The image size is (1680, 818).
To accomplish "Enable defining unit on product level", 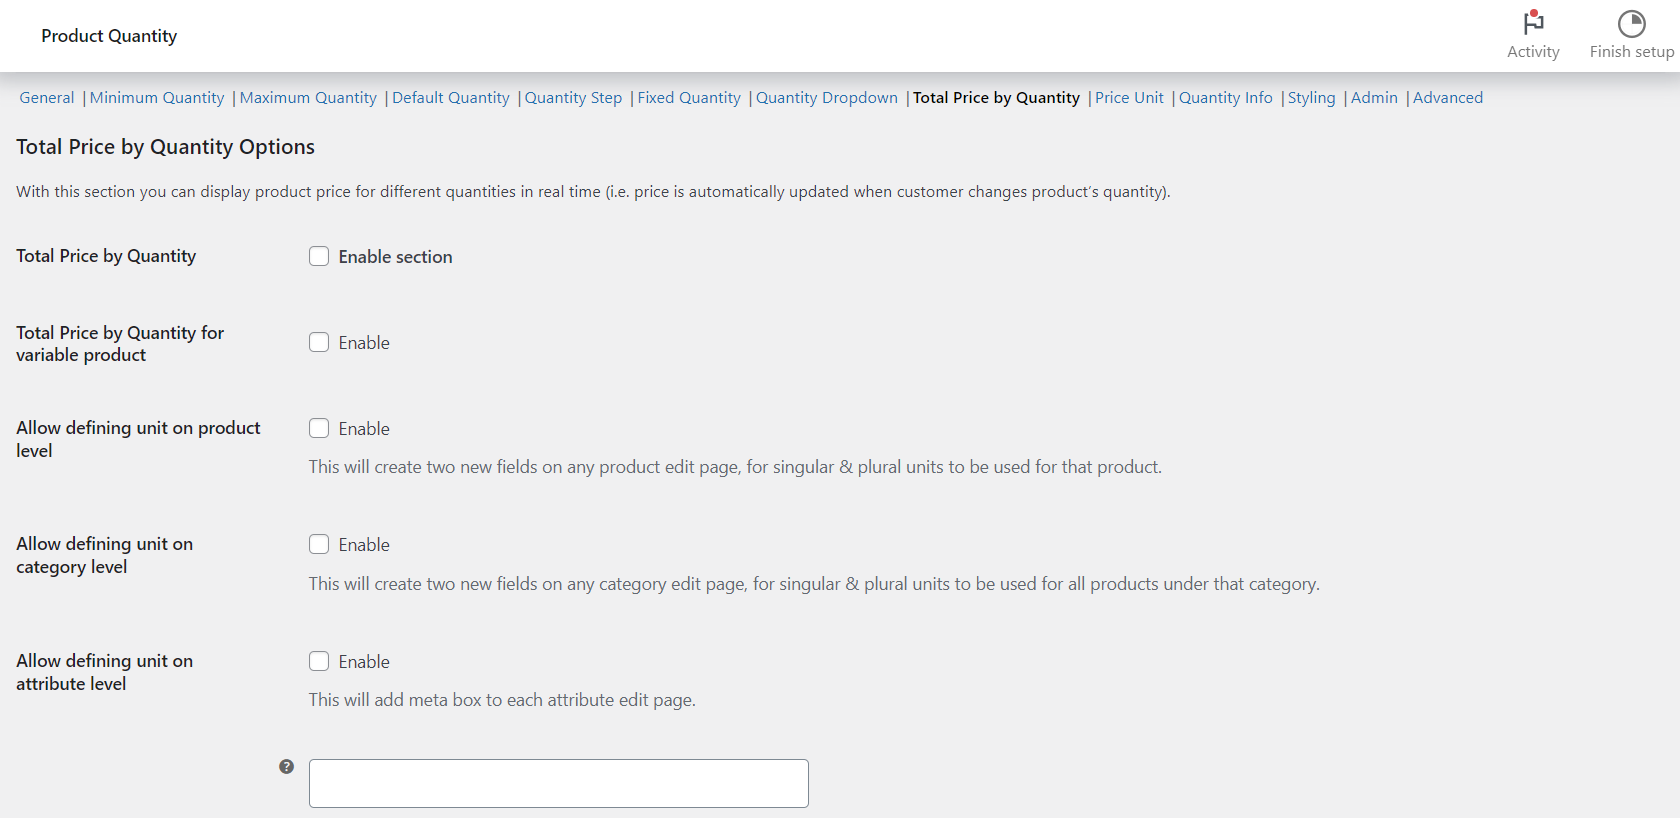I will (318, 428).
